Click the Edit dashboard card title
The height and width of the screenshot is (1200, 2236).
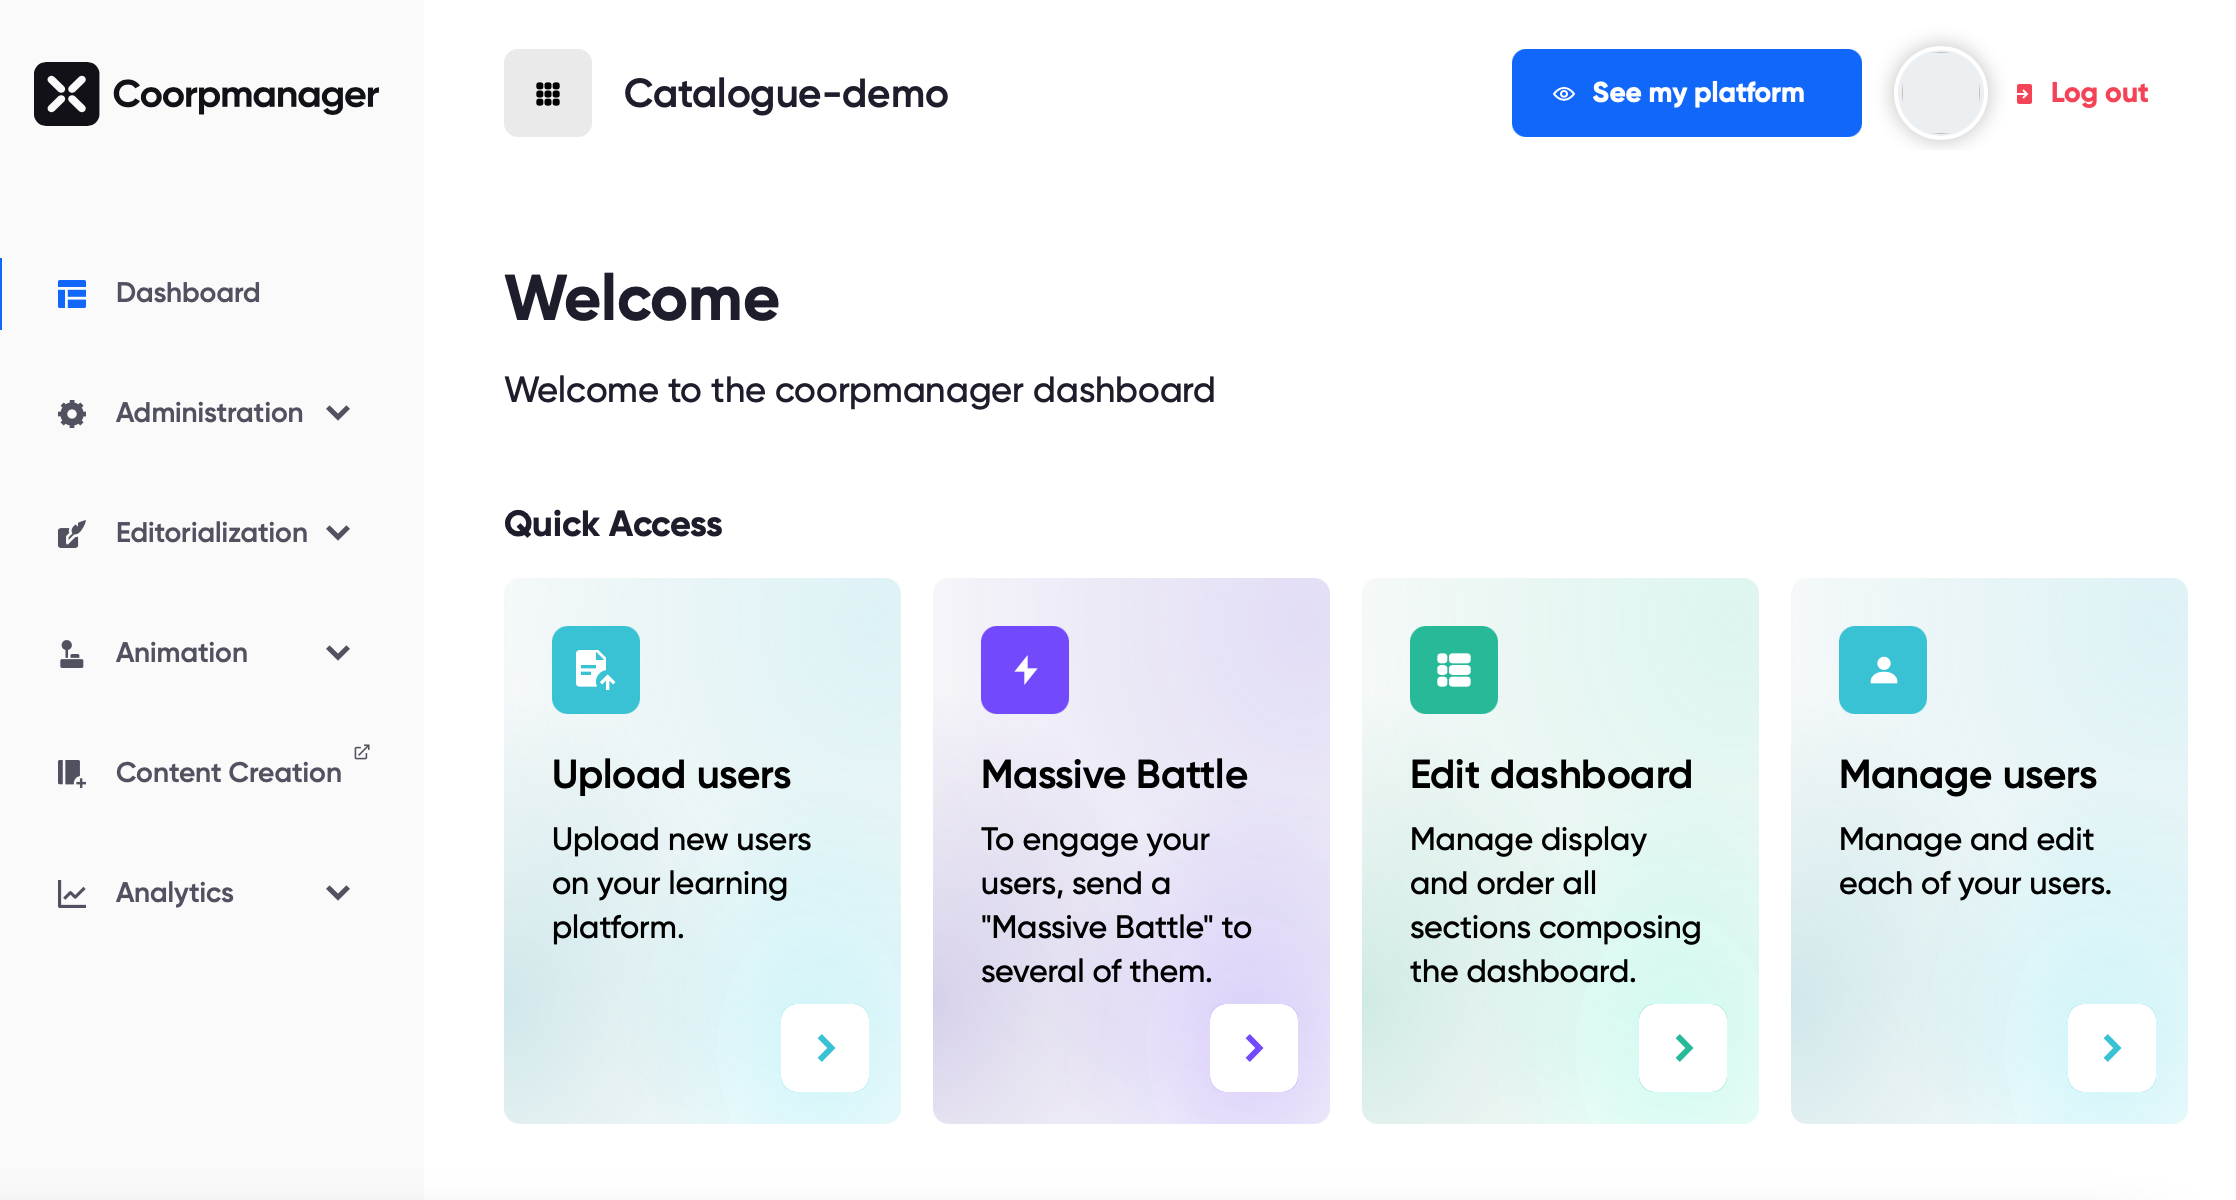[x=1551, y=775]
